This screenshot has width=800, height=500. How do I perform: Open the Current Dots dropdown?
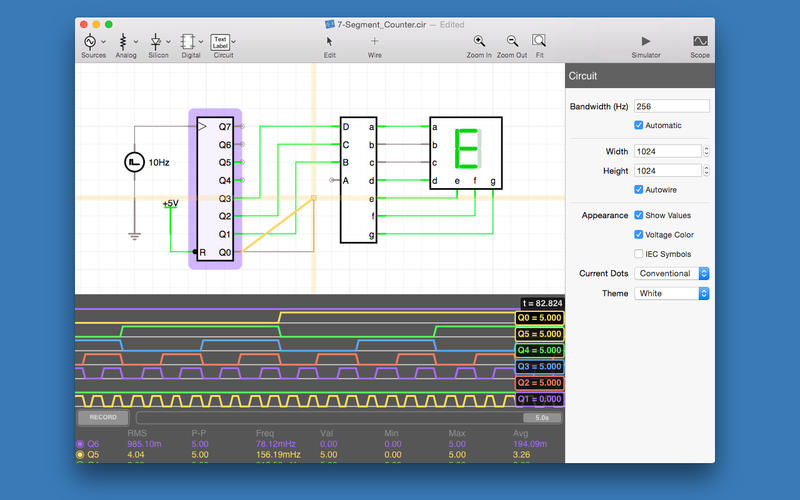(672, 273)
